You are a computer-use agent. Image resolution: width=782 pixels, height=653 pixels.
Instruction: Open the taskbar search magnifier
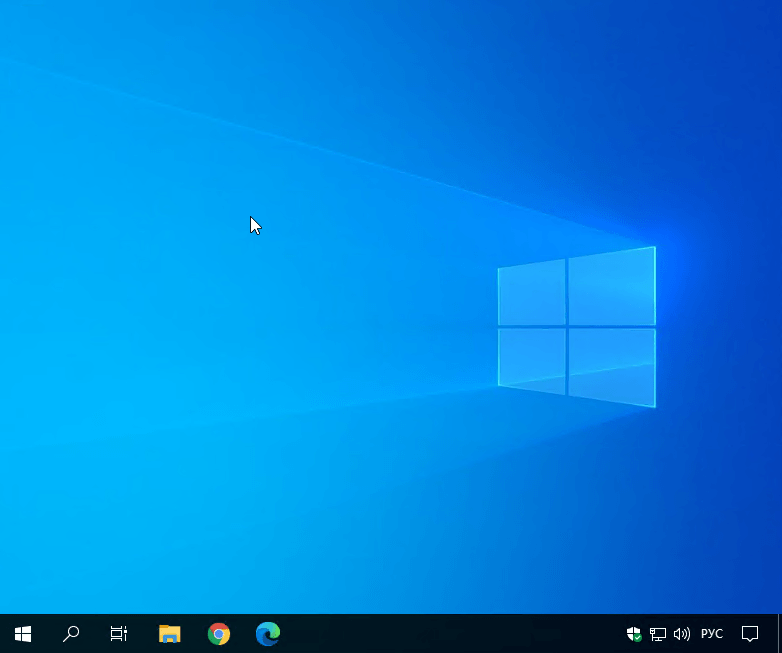[71, 634]
